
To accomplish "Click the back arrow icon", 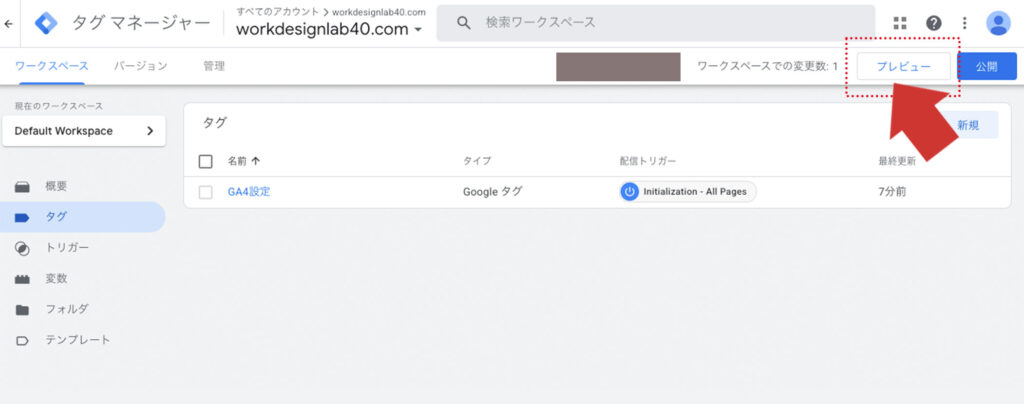I will (x=8, y=23).
